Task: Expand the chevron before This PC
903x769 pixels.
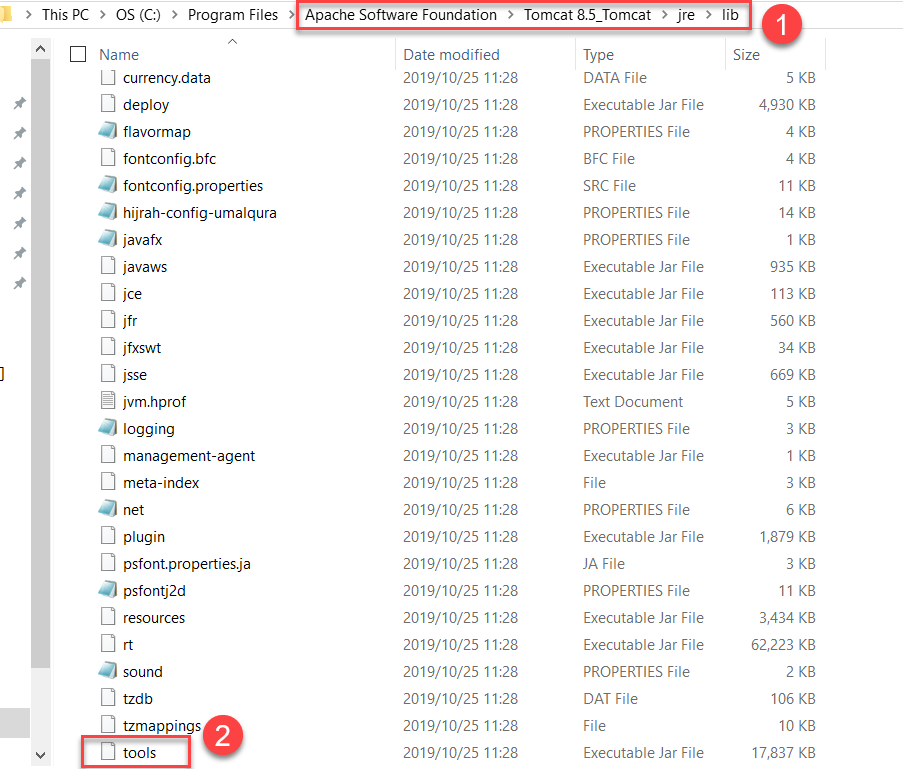Action: point(28,14)
